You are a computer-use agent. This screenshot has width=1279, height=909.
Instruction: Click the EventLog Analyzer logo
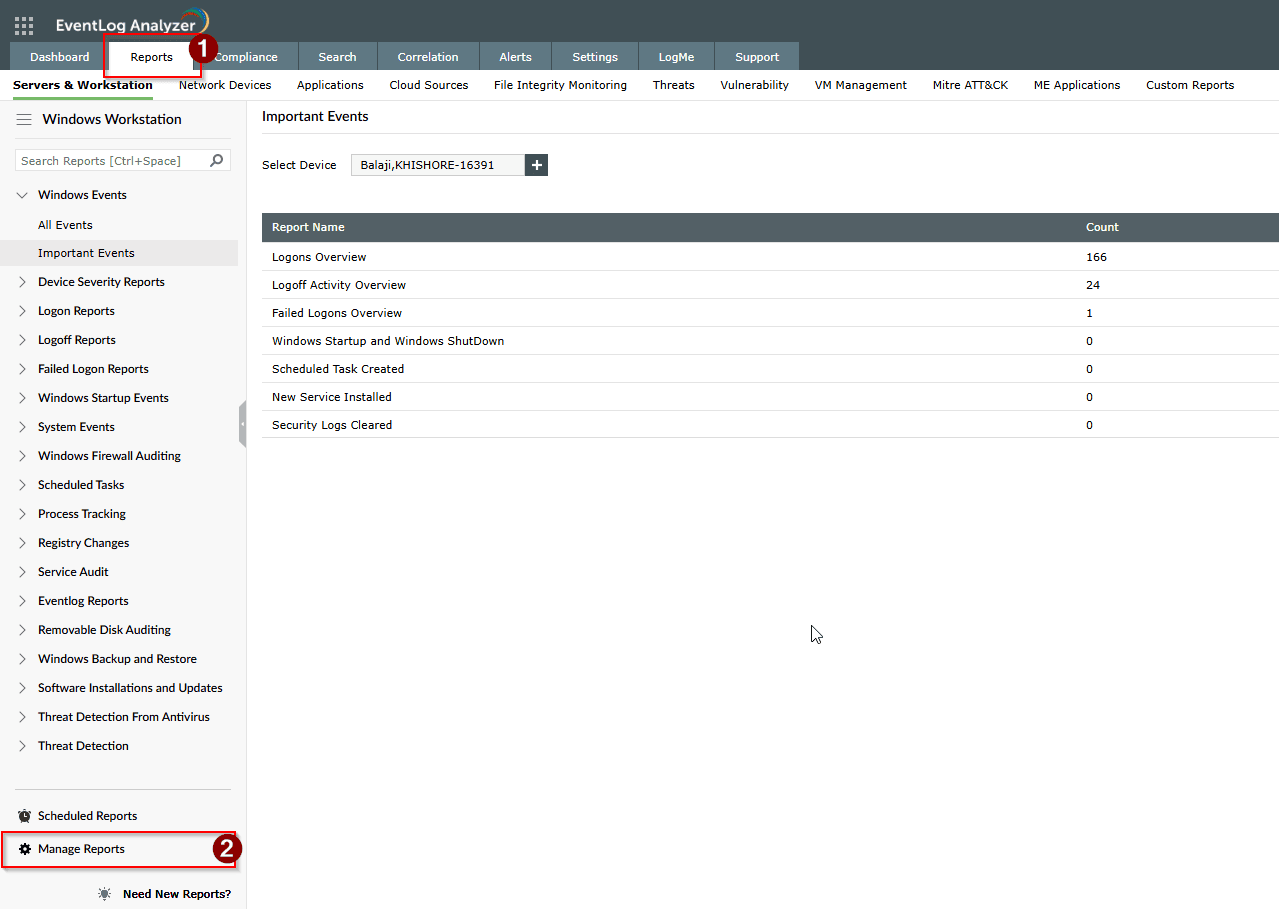(132, 23)
